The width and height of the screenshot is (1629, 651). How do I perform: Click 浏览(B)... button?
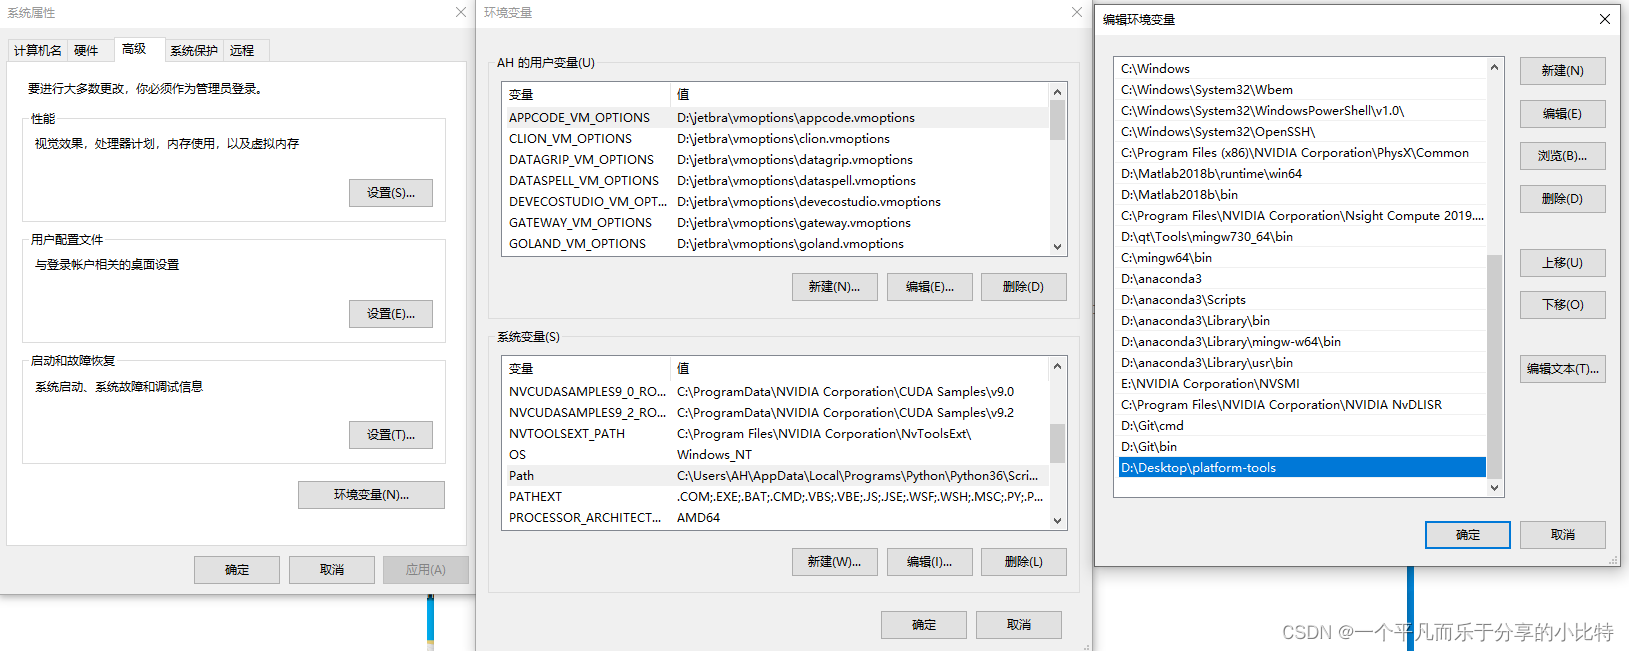pos(1563,156)
